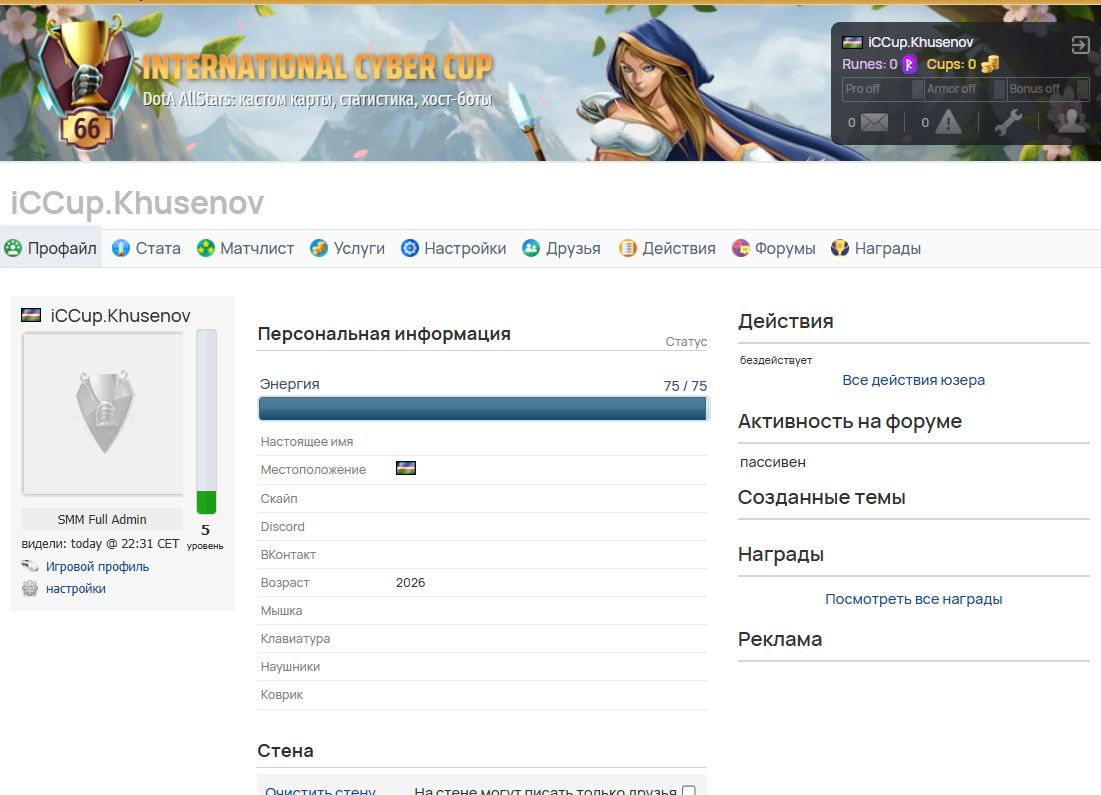Open the Услуги tab
Screen dimensions: 1101x795
(x=348, y=248)
